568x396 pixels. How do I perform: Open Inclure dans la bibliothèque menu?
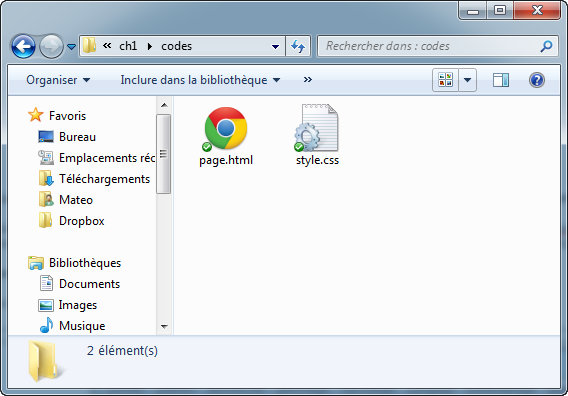coord(200,80)
